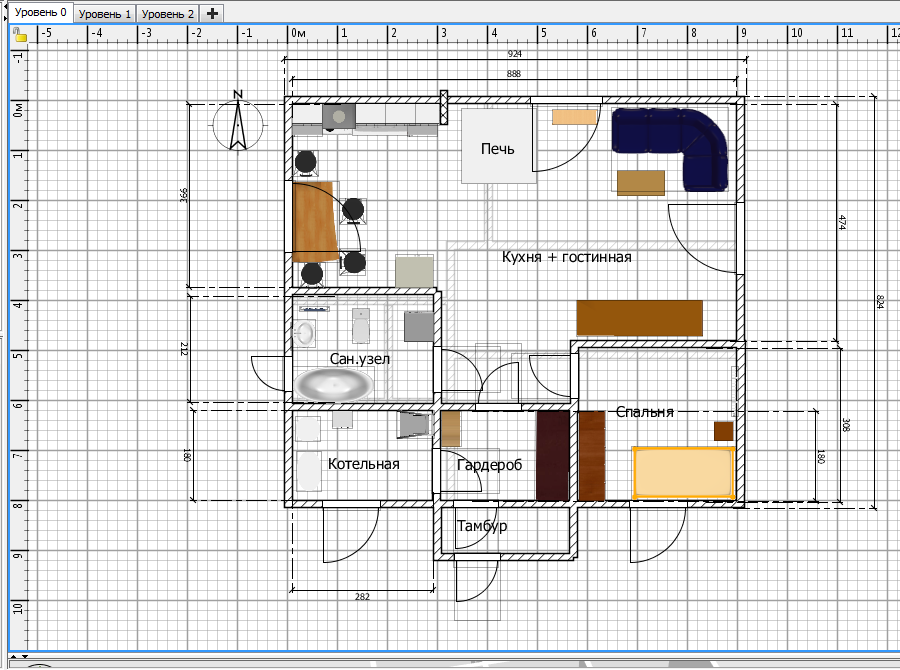This screenshot has width=900, height=670.
Task: Select the small brown nightstand in Спальня
Action: [x=723, y=430]
